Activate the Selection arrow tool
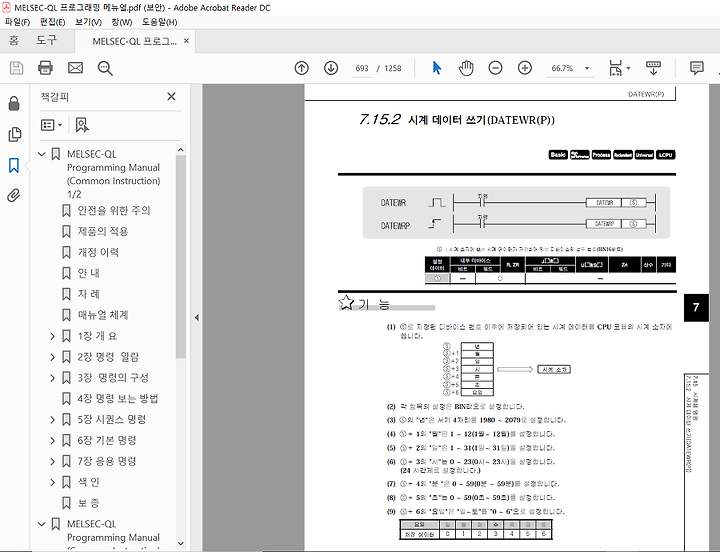 click(437, 68)
